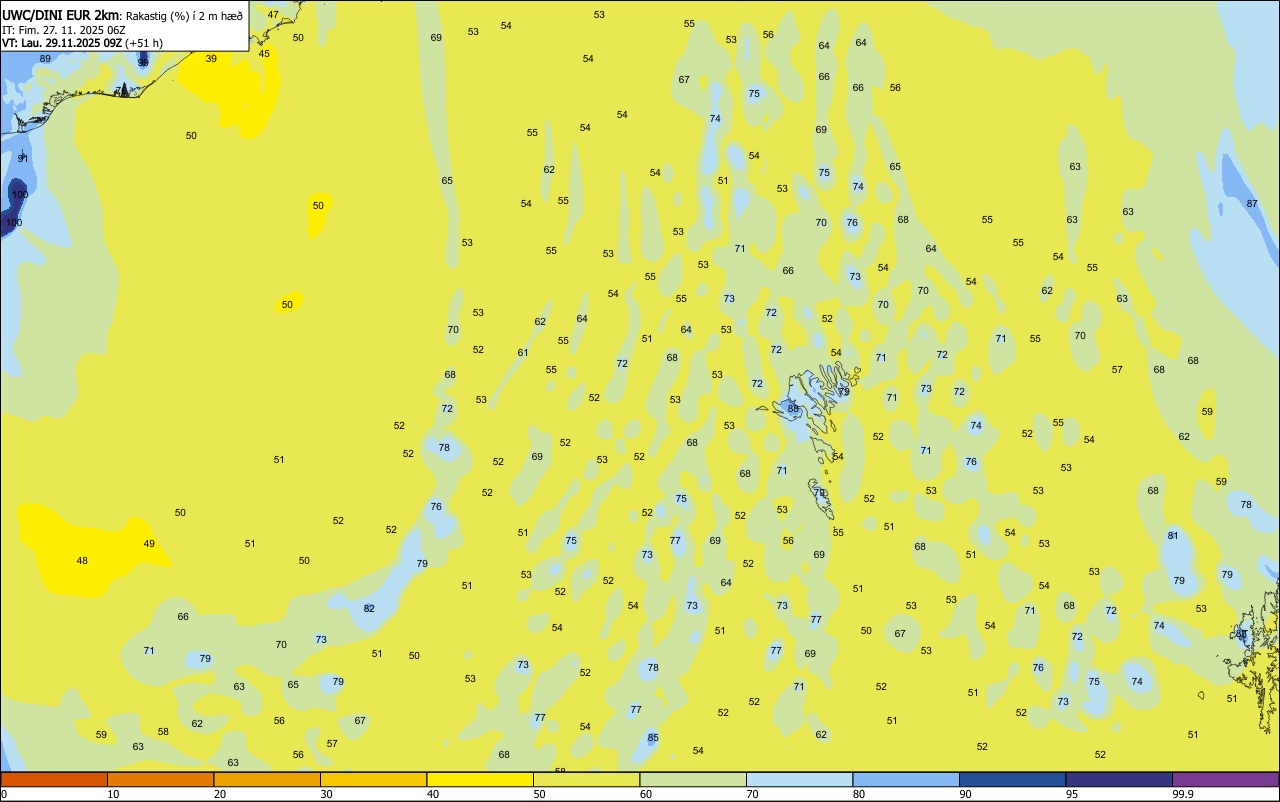Select the map value "91" in the blue area
The width and height of the screenshot is (1280, 802).
[x=23, y=159]
